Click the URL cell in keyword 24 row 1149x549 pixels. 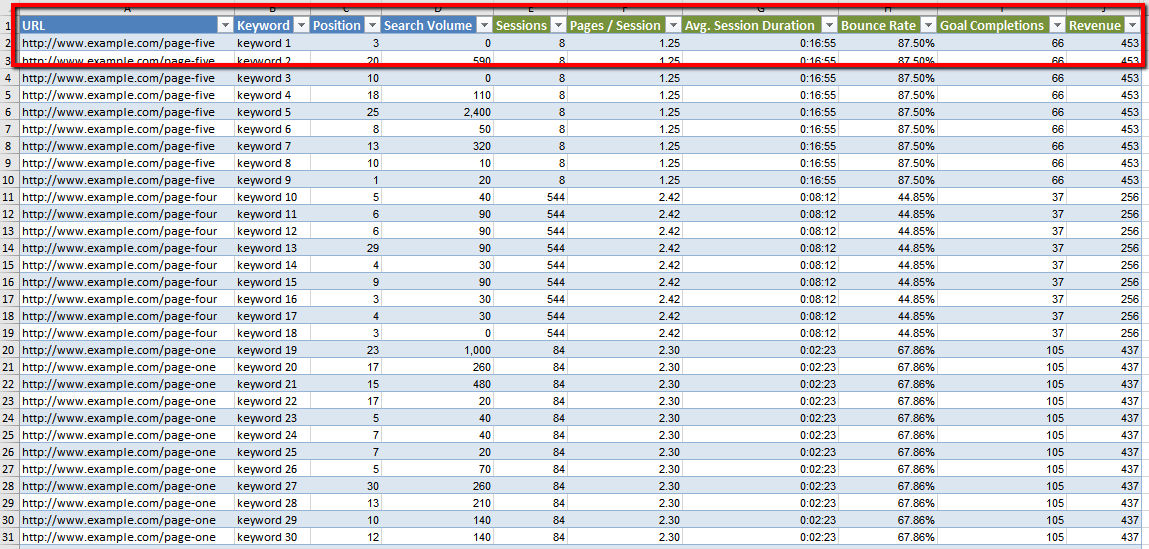[127, 435]
